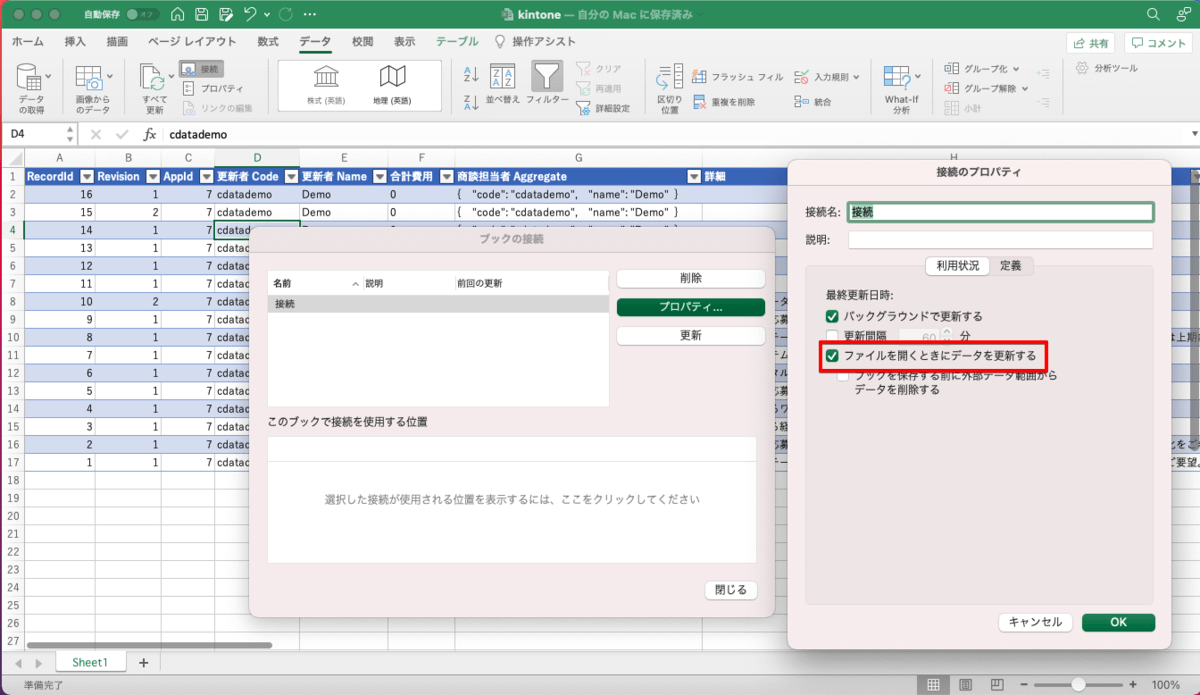1200x695 pixels.
Task: Select the Sheet1 sheet tab
Action: pos(89,662)
